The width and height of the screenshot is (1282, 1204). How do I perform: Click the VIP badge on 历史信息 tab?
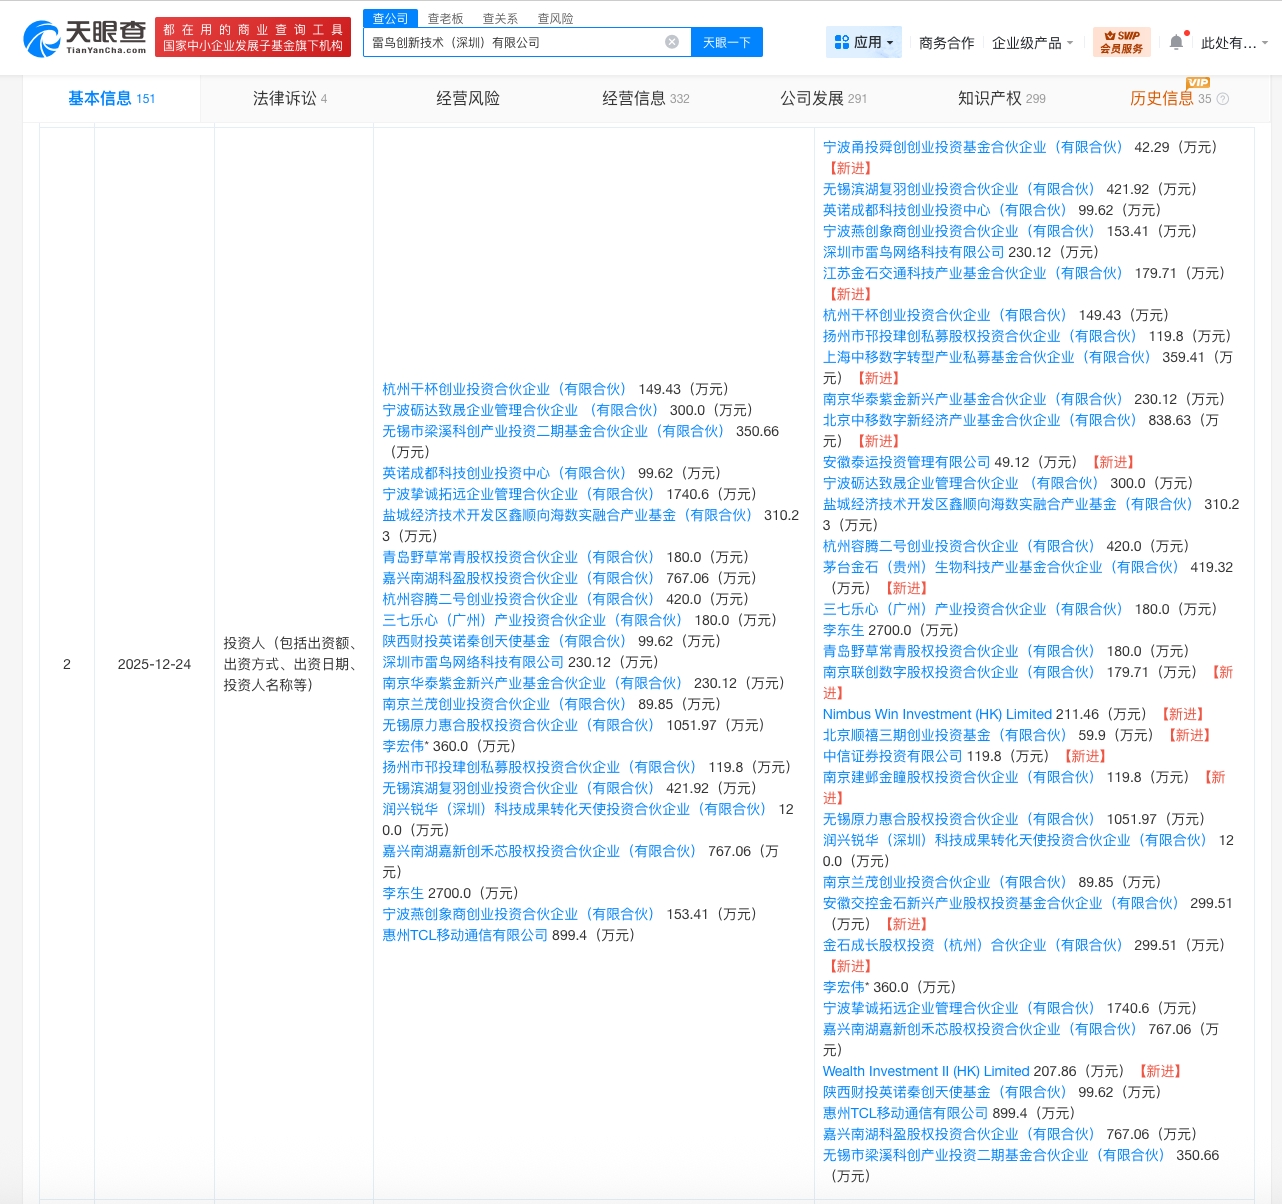pyautogui.click(x=1197, y=83)
